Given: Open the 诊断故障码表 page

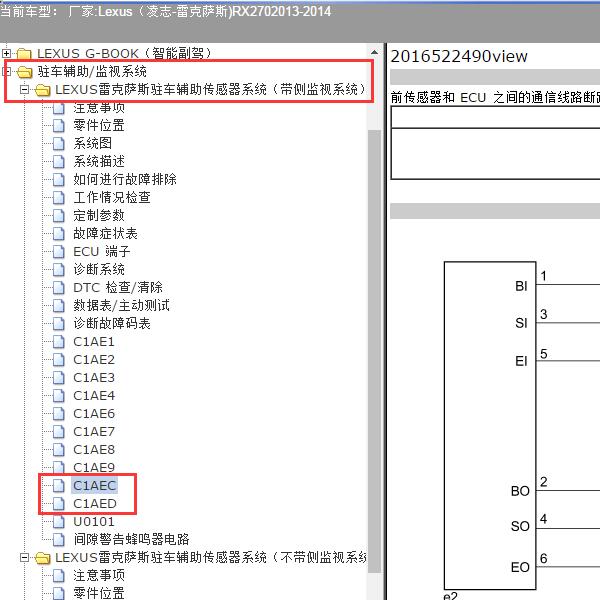Looking at the screenshot, I should click(112, 323).
